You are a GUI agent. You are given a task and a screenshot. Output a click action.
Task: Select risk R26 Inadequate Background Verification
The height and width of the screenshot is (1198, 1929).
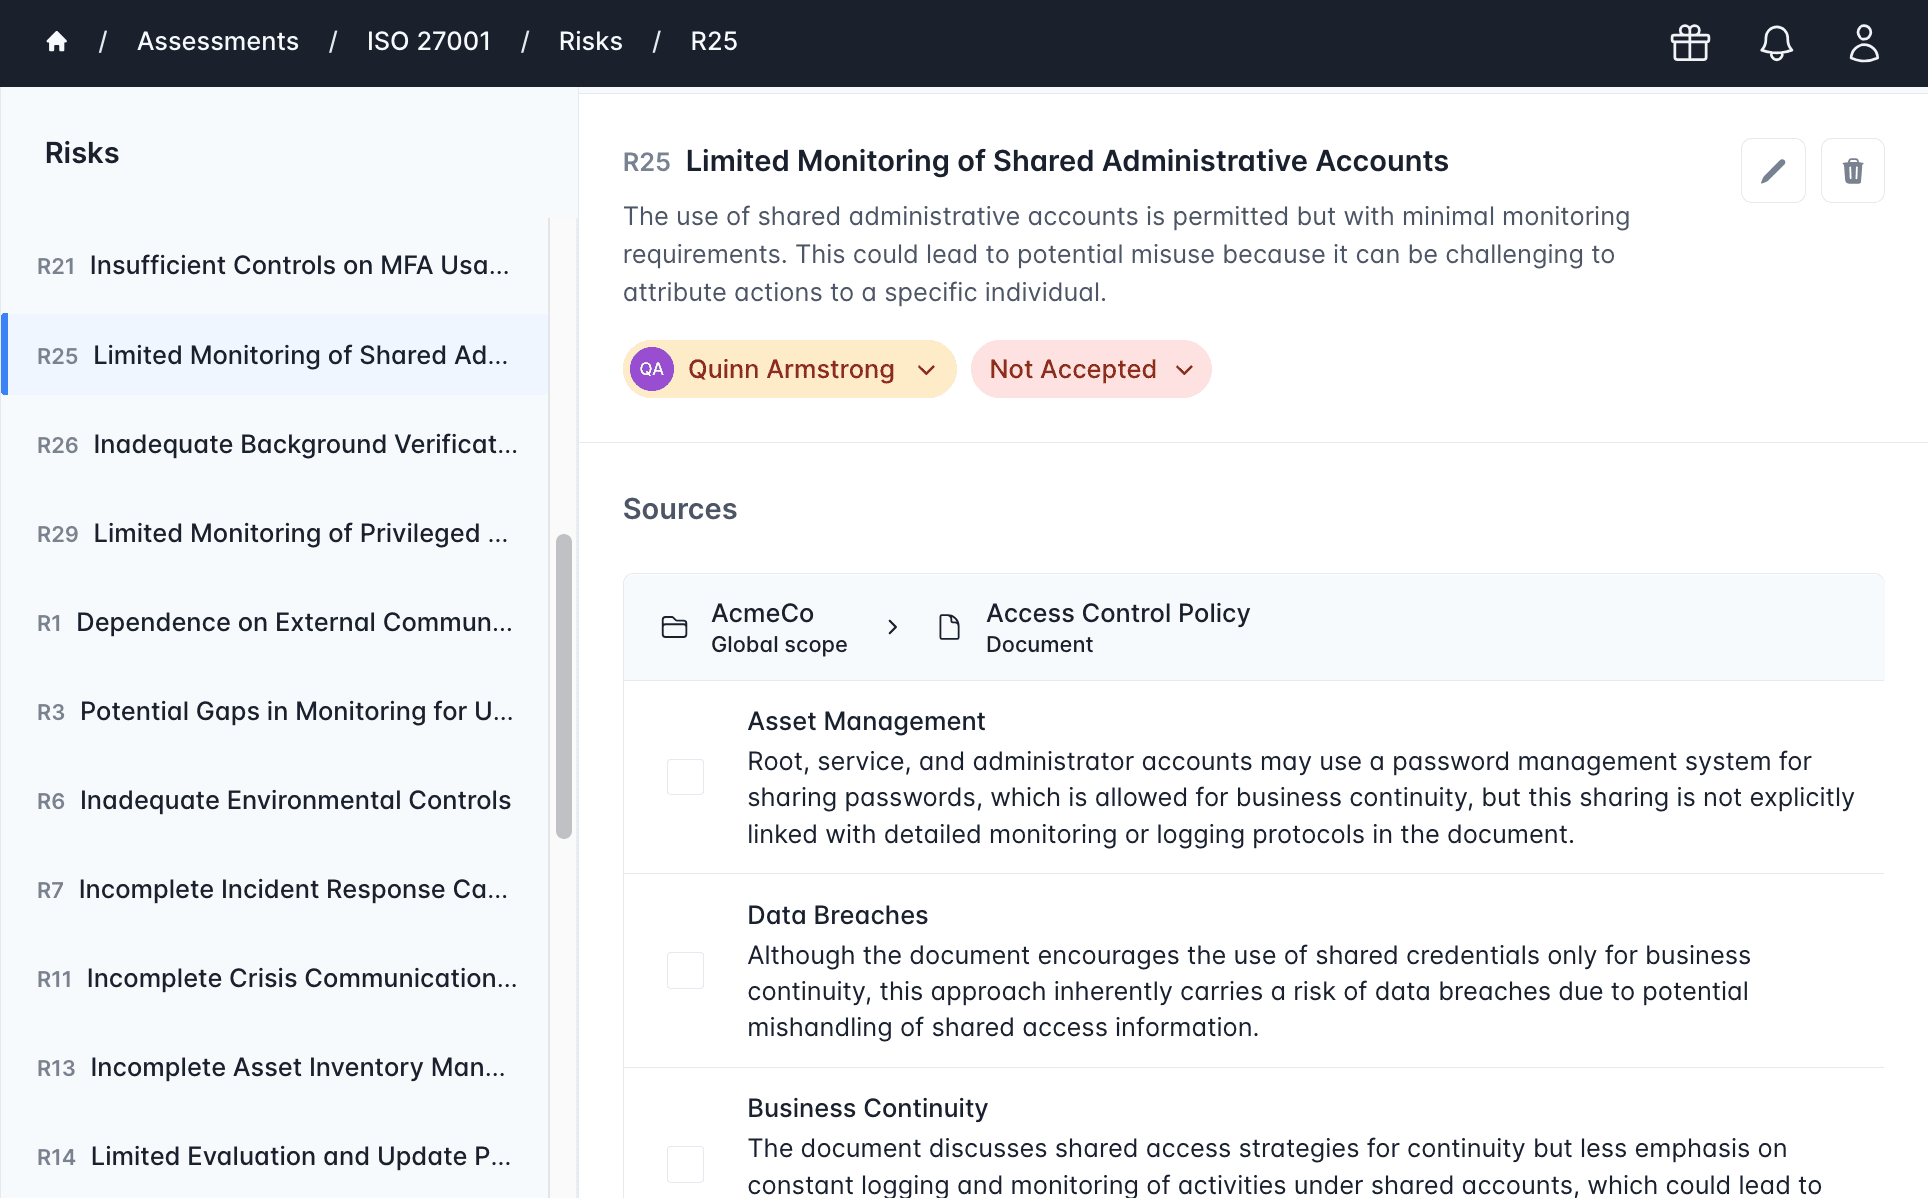point(276,444)
